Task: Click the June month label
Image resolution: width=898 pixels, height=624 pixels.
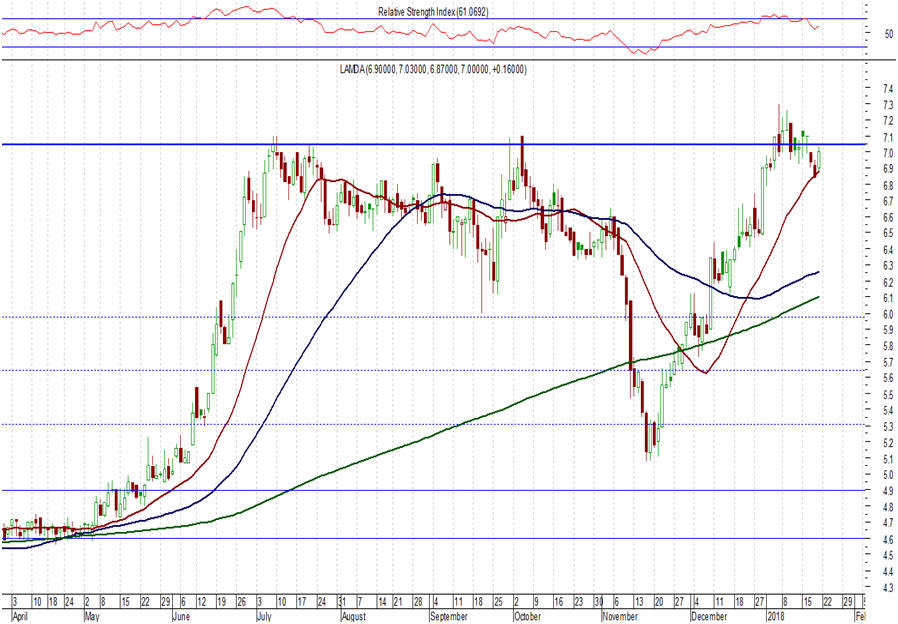Action: (x=181, y=617)
